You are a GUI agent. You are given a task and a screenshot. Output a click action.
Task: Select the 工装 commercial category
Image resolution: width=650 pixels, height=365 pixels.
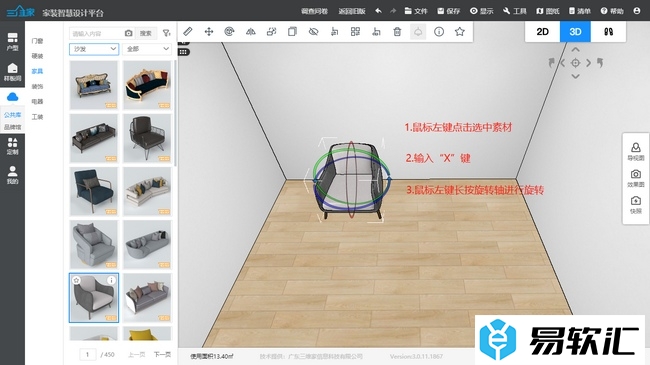coord(37,117)
